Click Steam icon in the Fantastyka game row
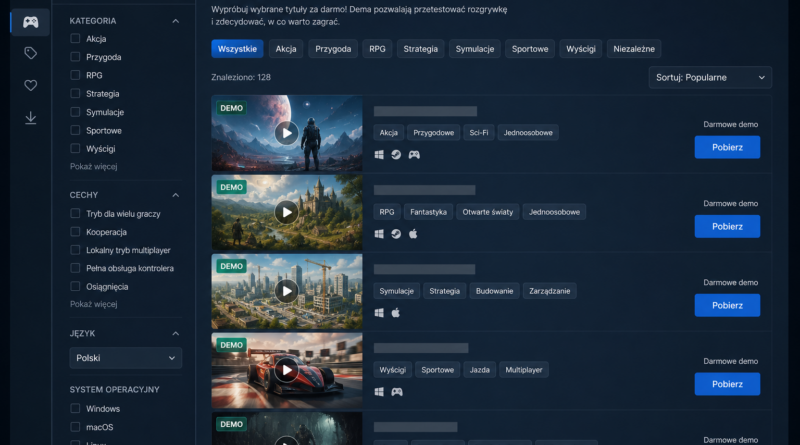This screenshot has height=445, width=800. tap(396, 234)
